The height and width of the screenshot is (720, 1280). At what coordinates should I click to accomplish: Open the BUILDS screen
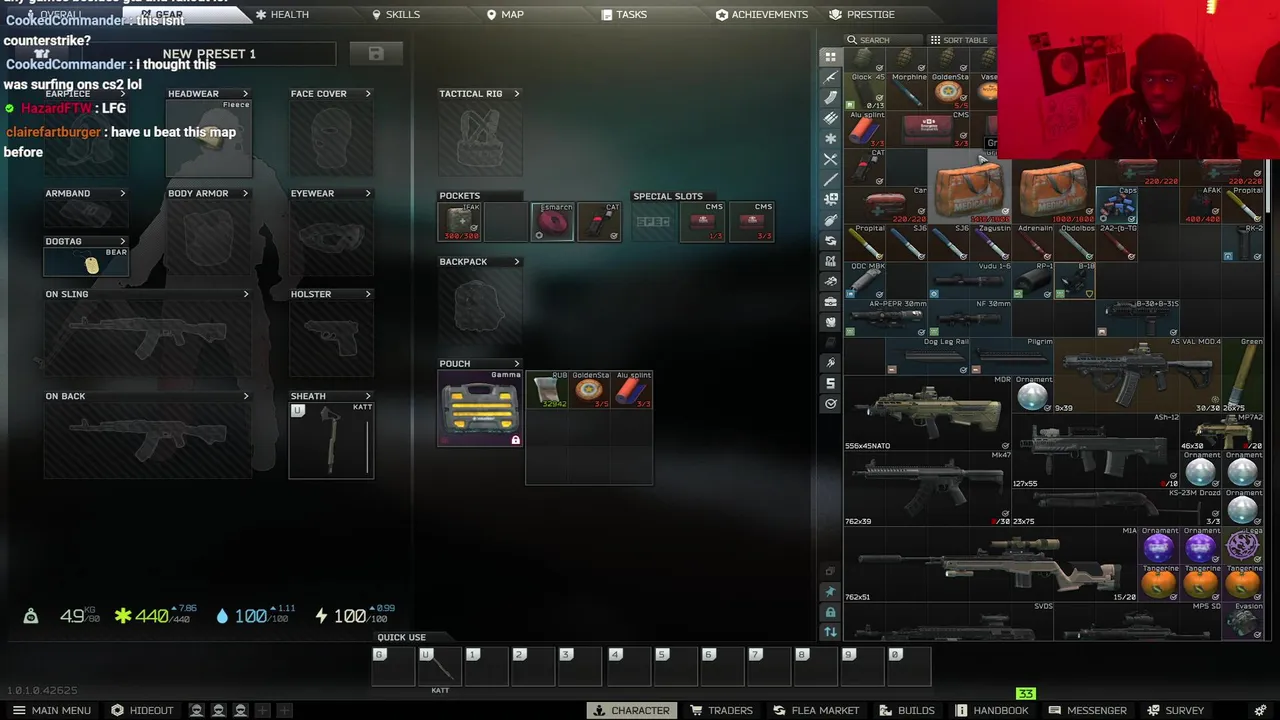[x=907, y=710]
